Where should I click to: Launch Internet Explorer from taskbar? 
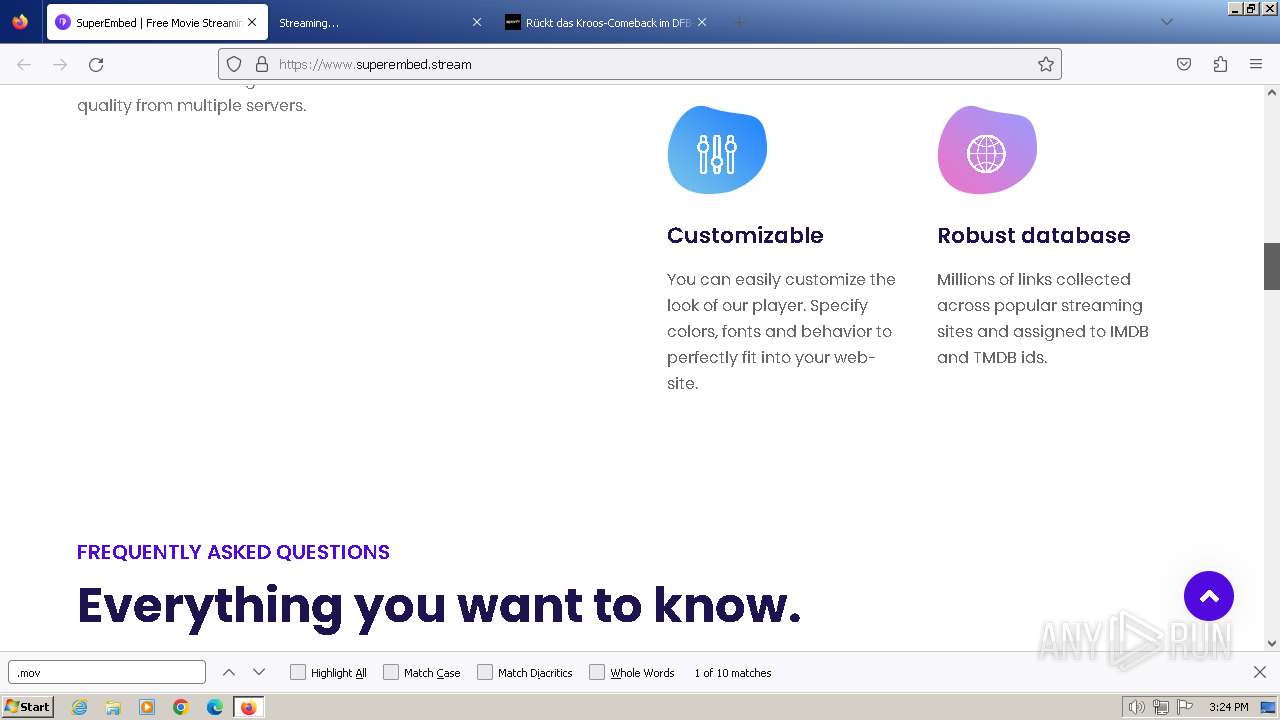point(79,707)
